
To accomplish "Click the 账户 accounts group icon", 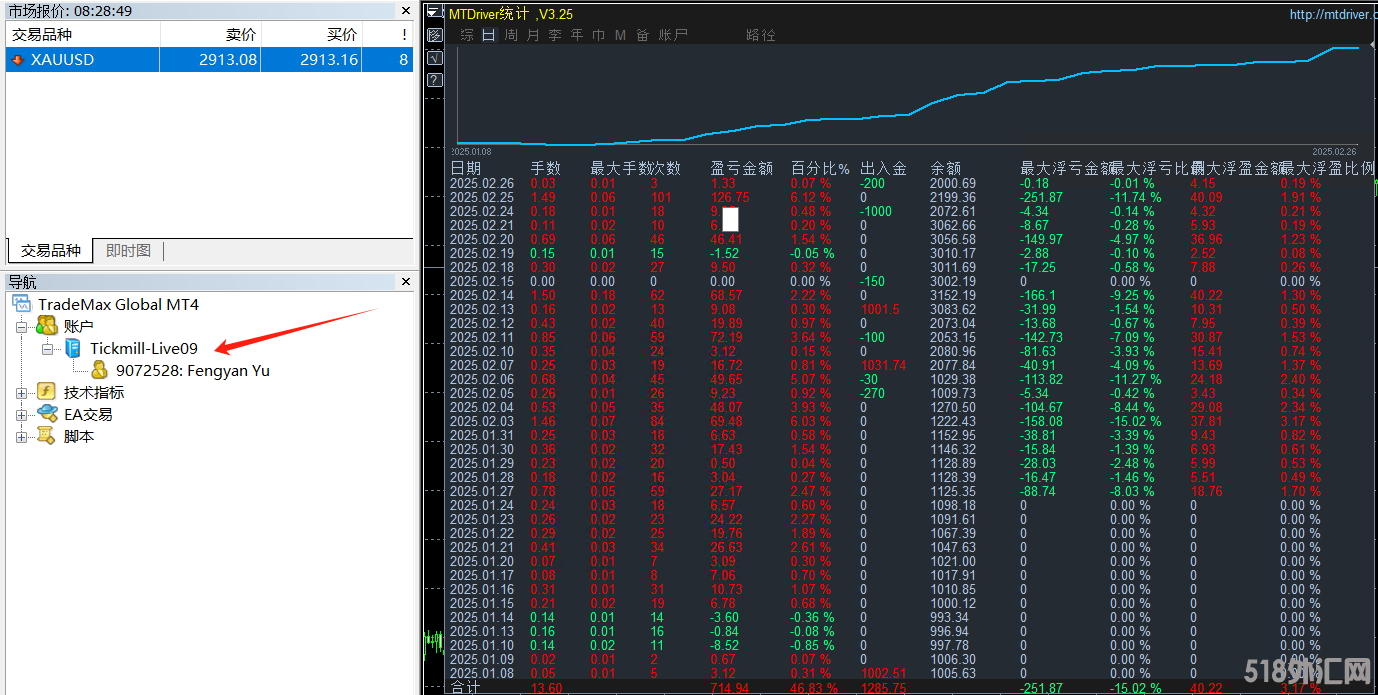I will point(46,326).
